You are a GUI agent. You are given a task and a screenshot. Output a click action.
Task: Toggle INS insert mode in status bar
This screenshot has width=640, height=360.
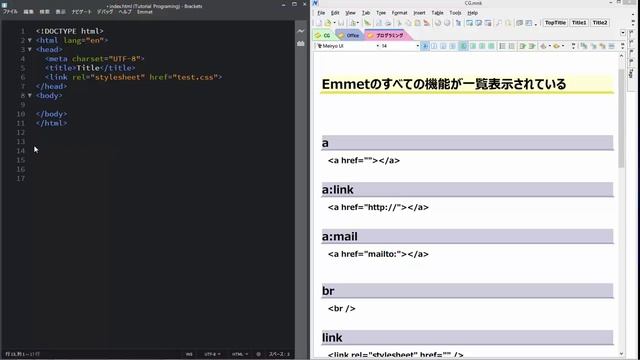coord(189,354)
